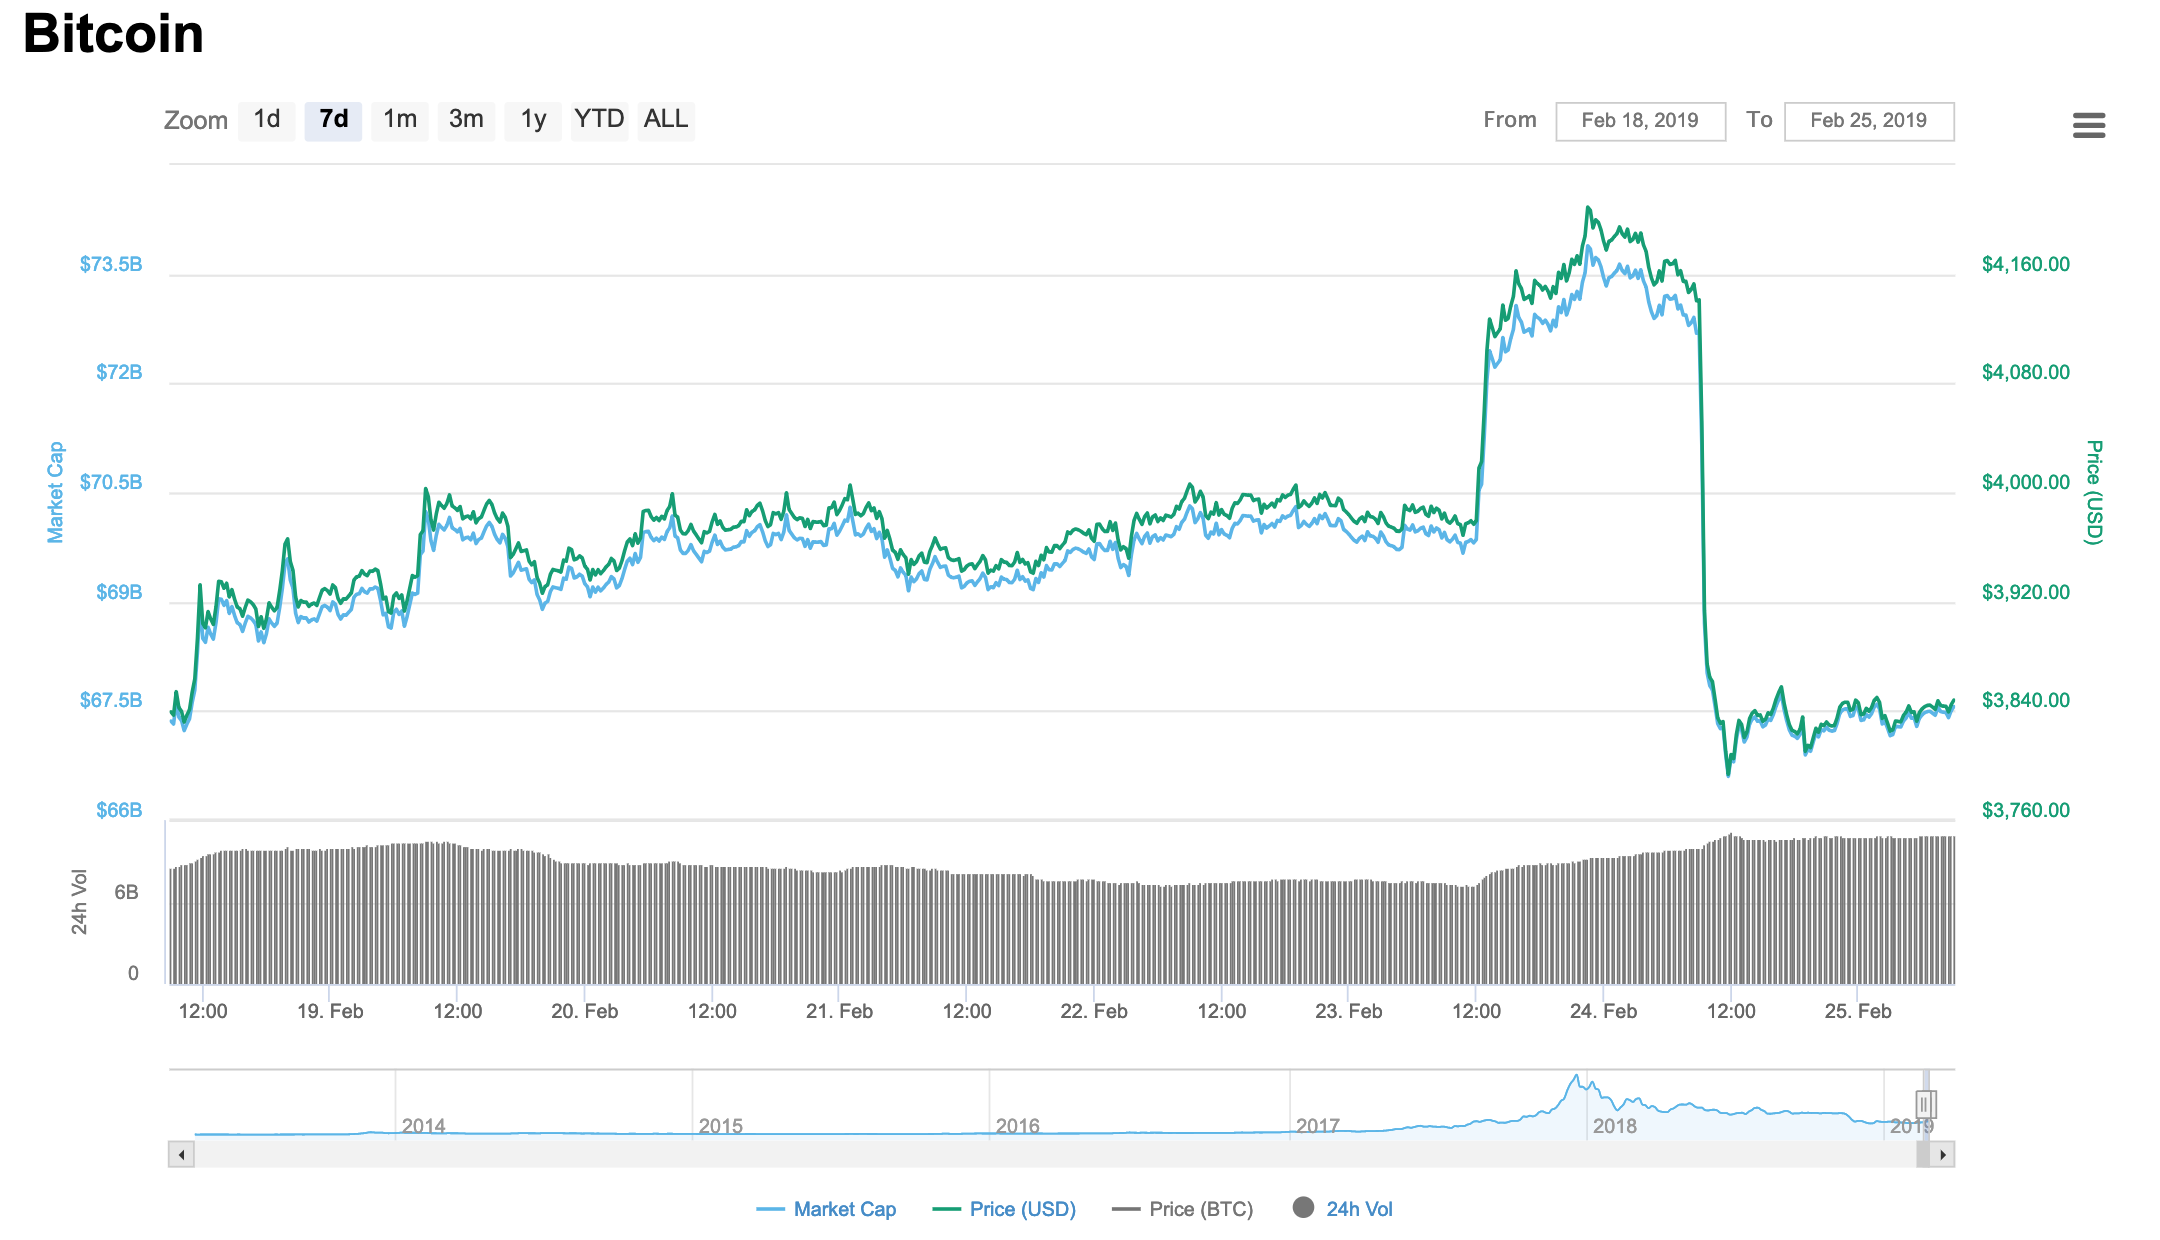Click 2017 in the navigator timeline

(1317, 1126)
